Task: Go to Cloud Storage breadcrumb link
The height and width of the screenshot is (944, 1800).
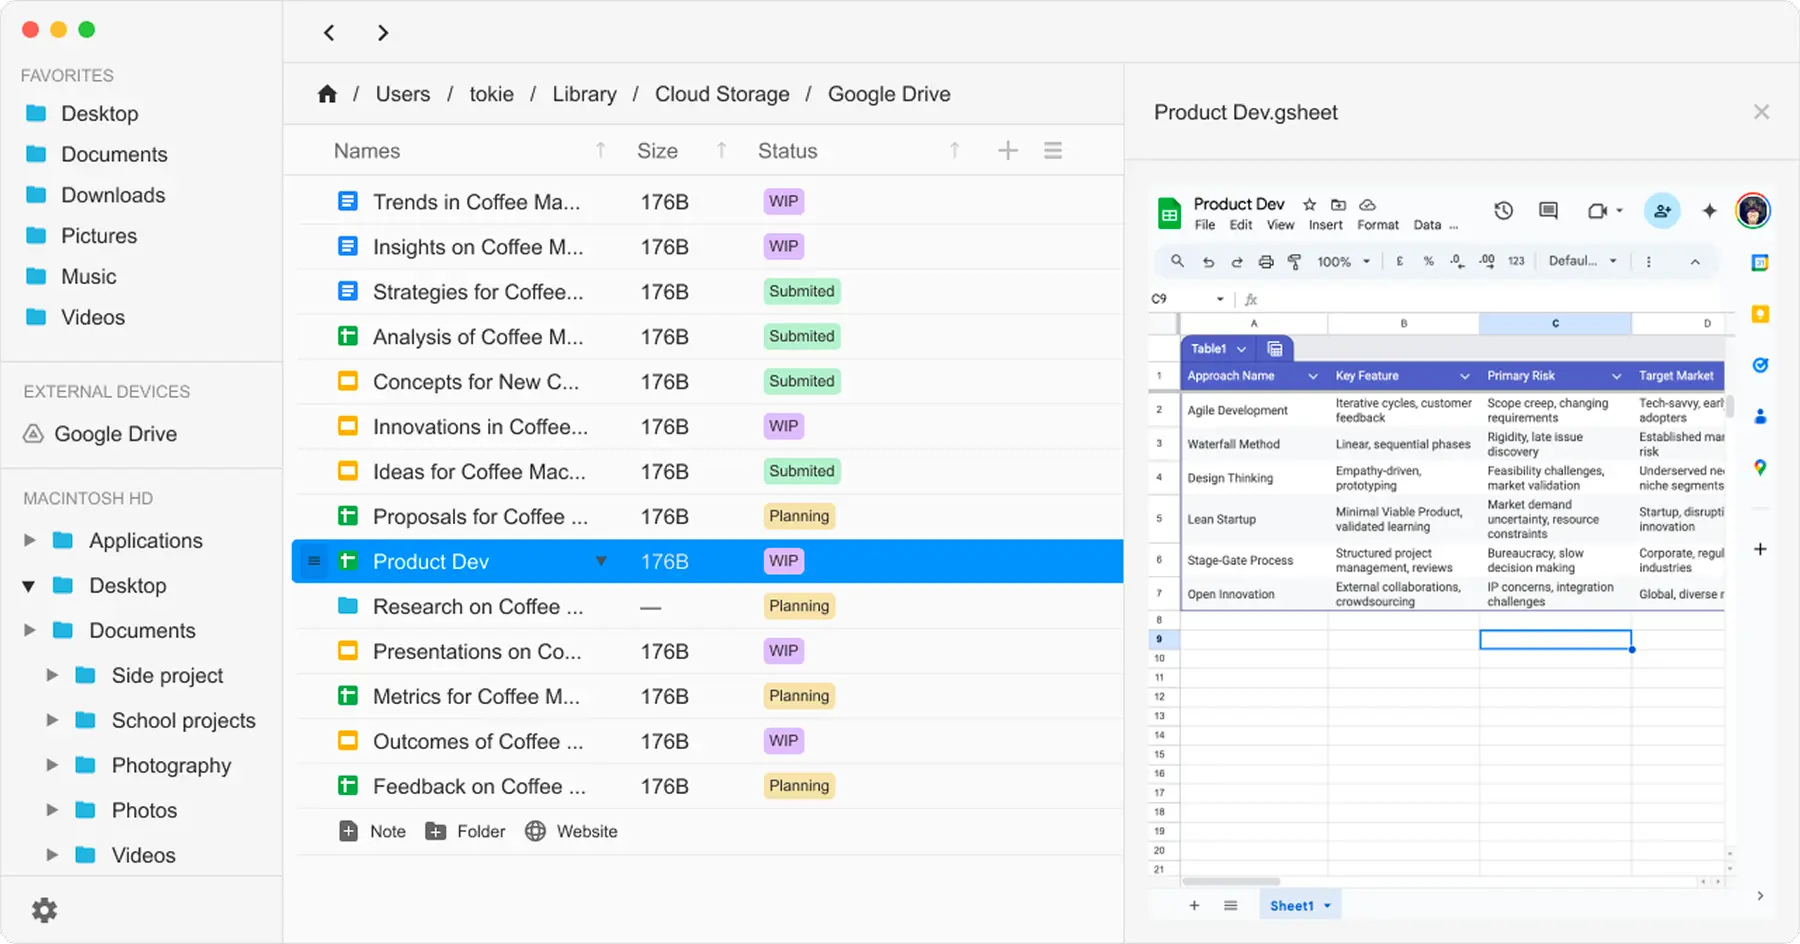Action: [721, 94]
